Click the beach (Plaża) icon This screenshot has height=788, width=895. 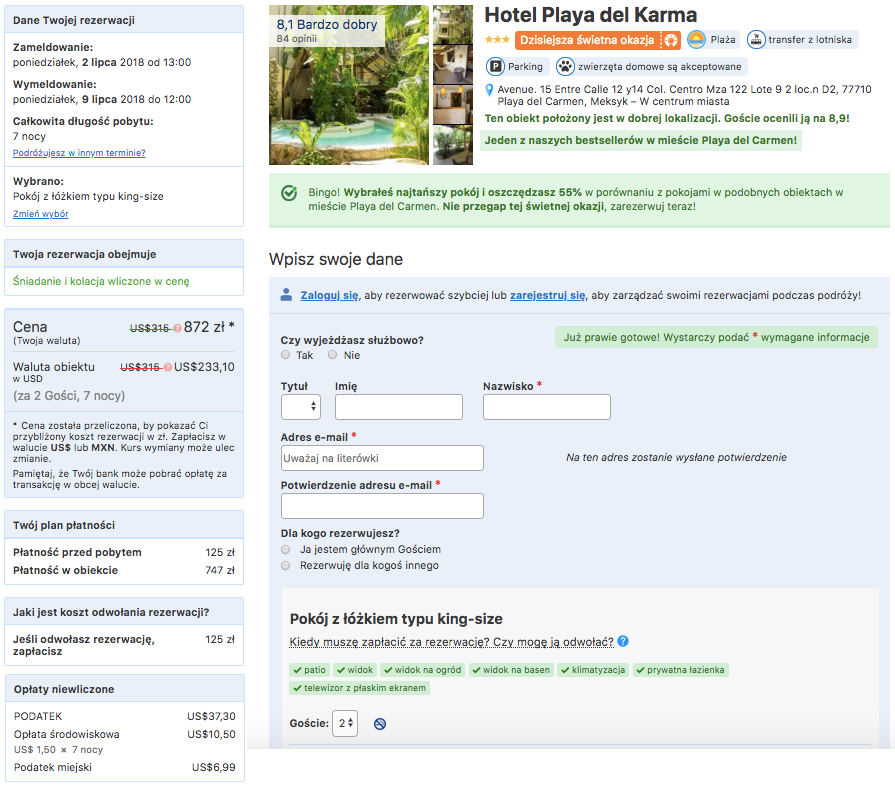pos(696,39)
